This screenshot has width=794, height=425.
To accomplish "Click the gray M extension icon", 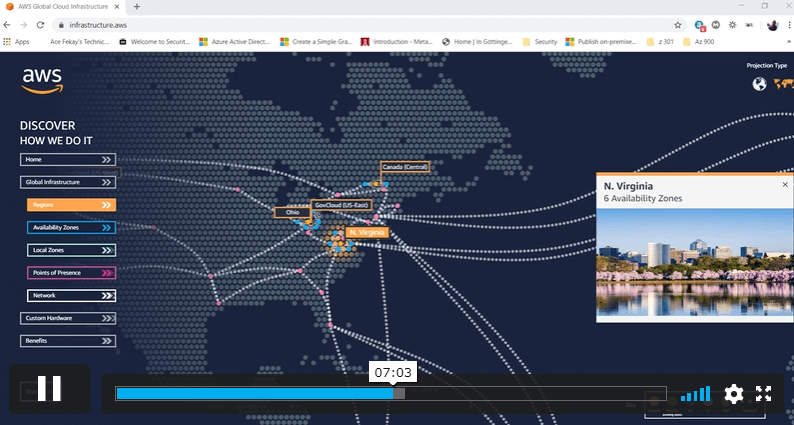I will click(x=716, y=25).
